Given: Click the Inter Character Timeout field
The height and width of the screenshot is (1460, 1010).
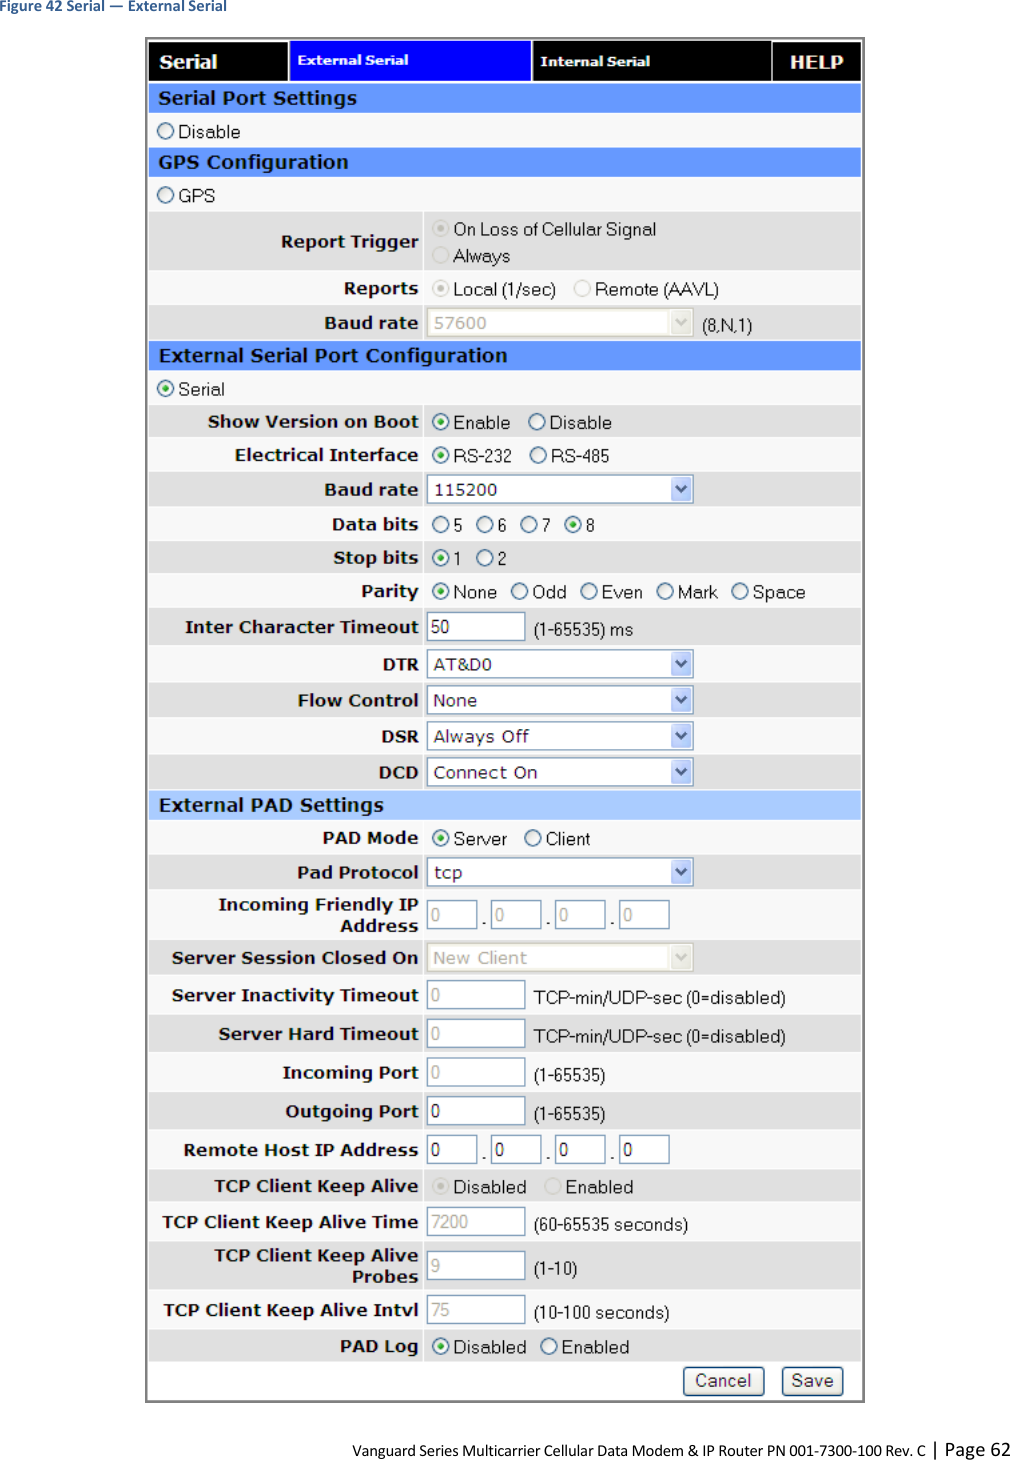Looking at the screenshot, I should point(476,627).
